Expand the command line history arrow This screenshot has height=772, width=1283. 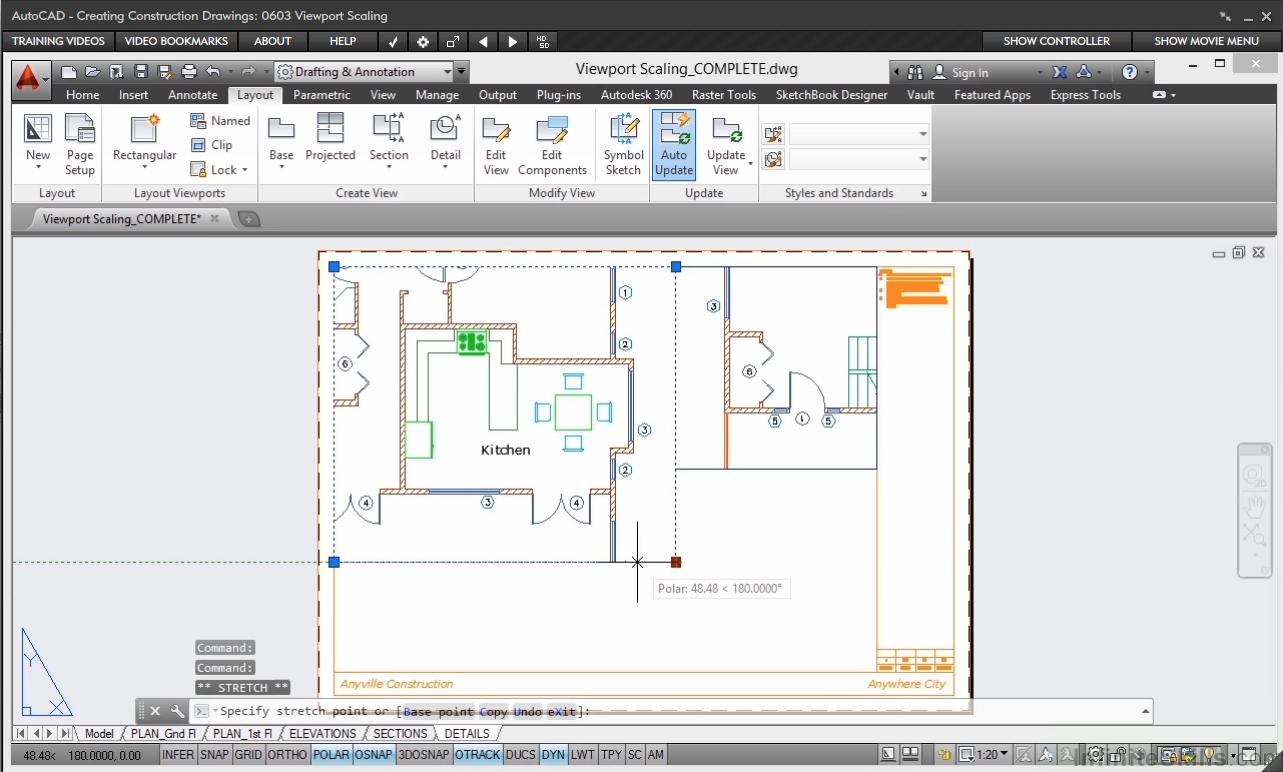coord(1145,711)
